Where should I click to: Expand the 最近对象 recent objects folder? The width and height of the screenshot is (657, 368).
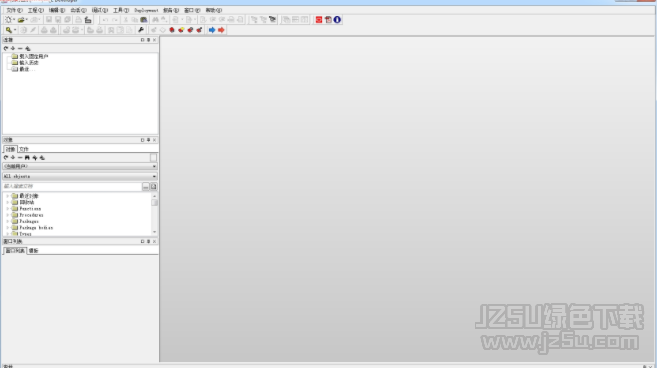coord(8,196)
